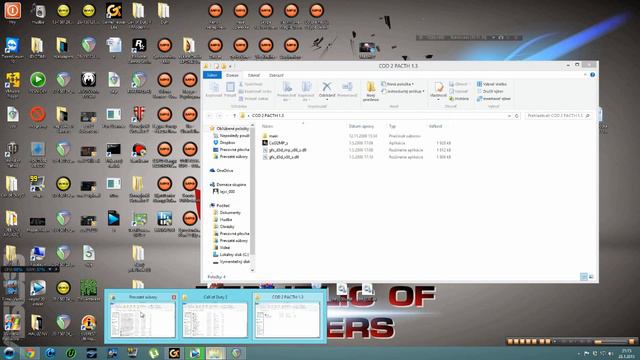Open recent locations dropdown next to Forward
The height and width of the screenshot is (360, 640).
227,116
